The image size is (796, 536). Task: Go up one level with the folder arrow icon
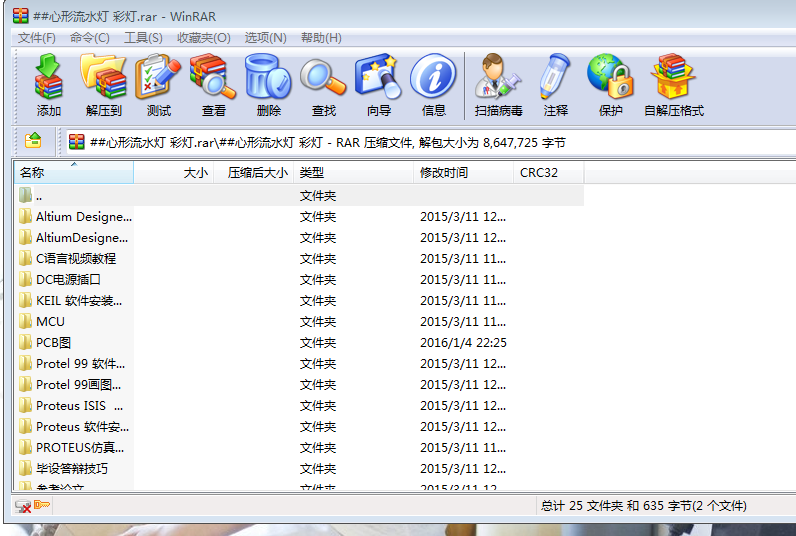[34, 141]
